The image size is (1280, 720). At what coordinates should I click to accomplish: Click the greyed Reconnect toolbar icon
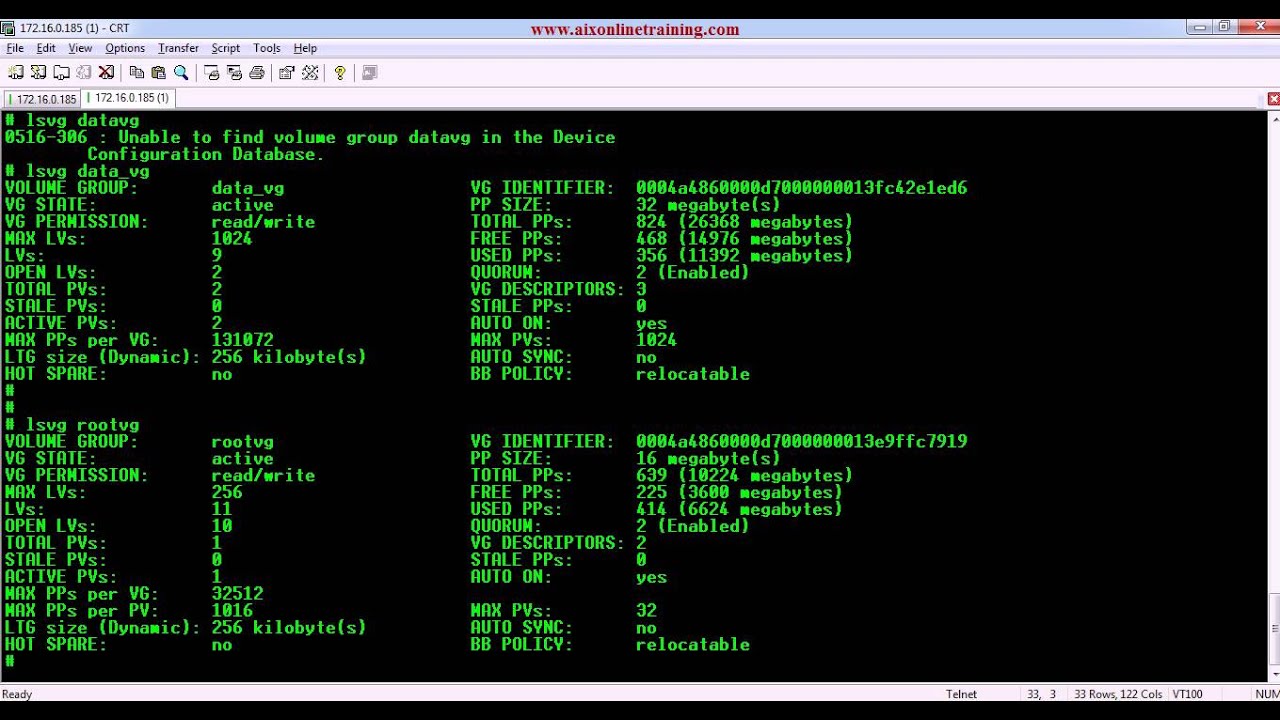(x=84, y=72)
